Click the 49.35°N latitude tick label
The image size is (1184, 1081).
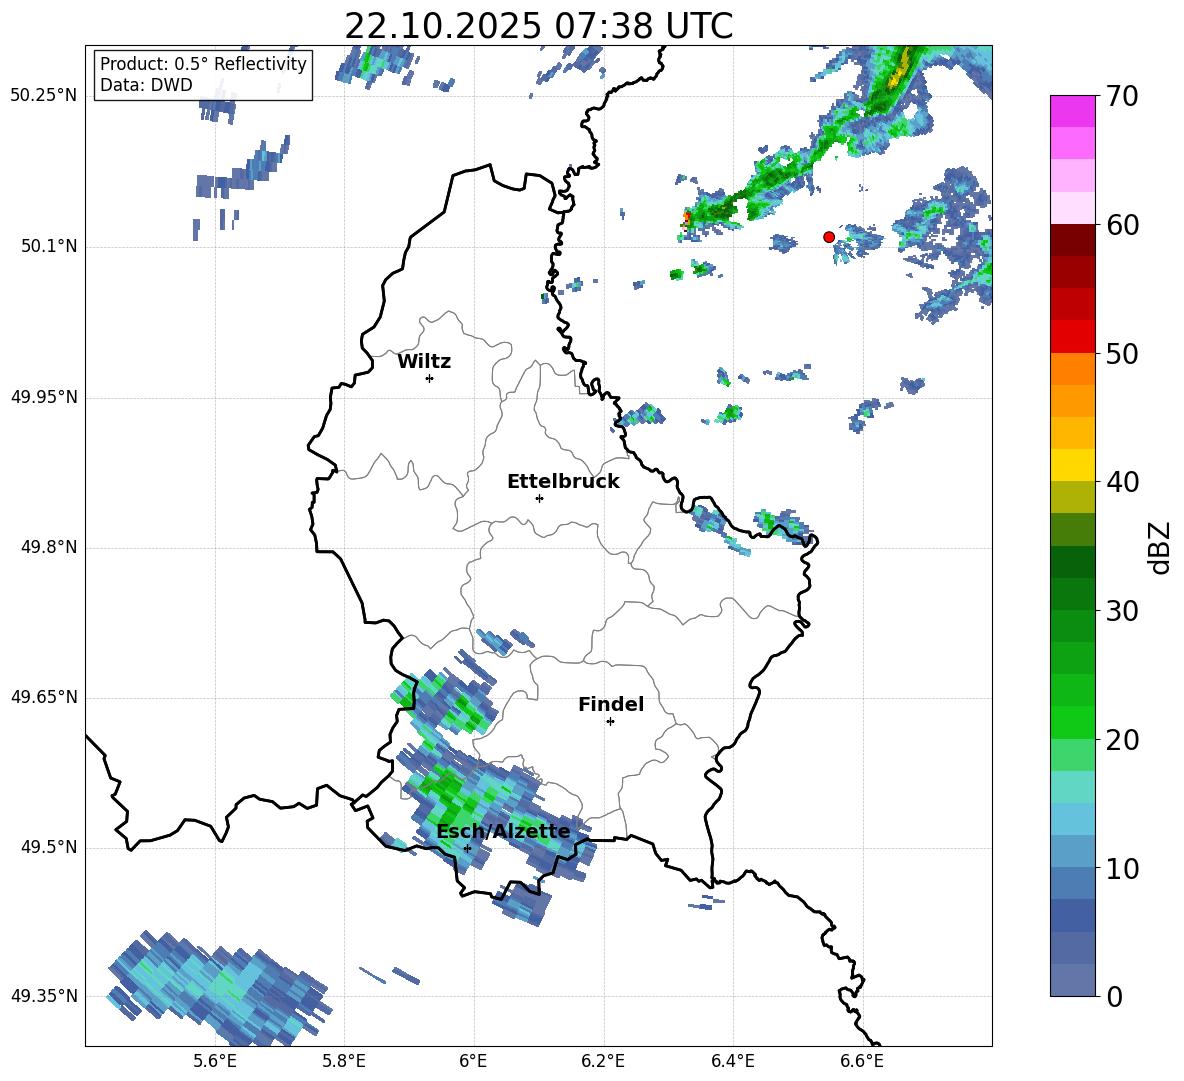45,996
